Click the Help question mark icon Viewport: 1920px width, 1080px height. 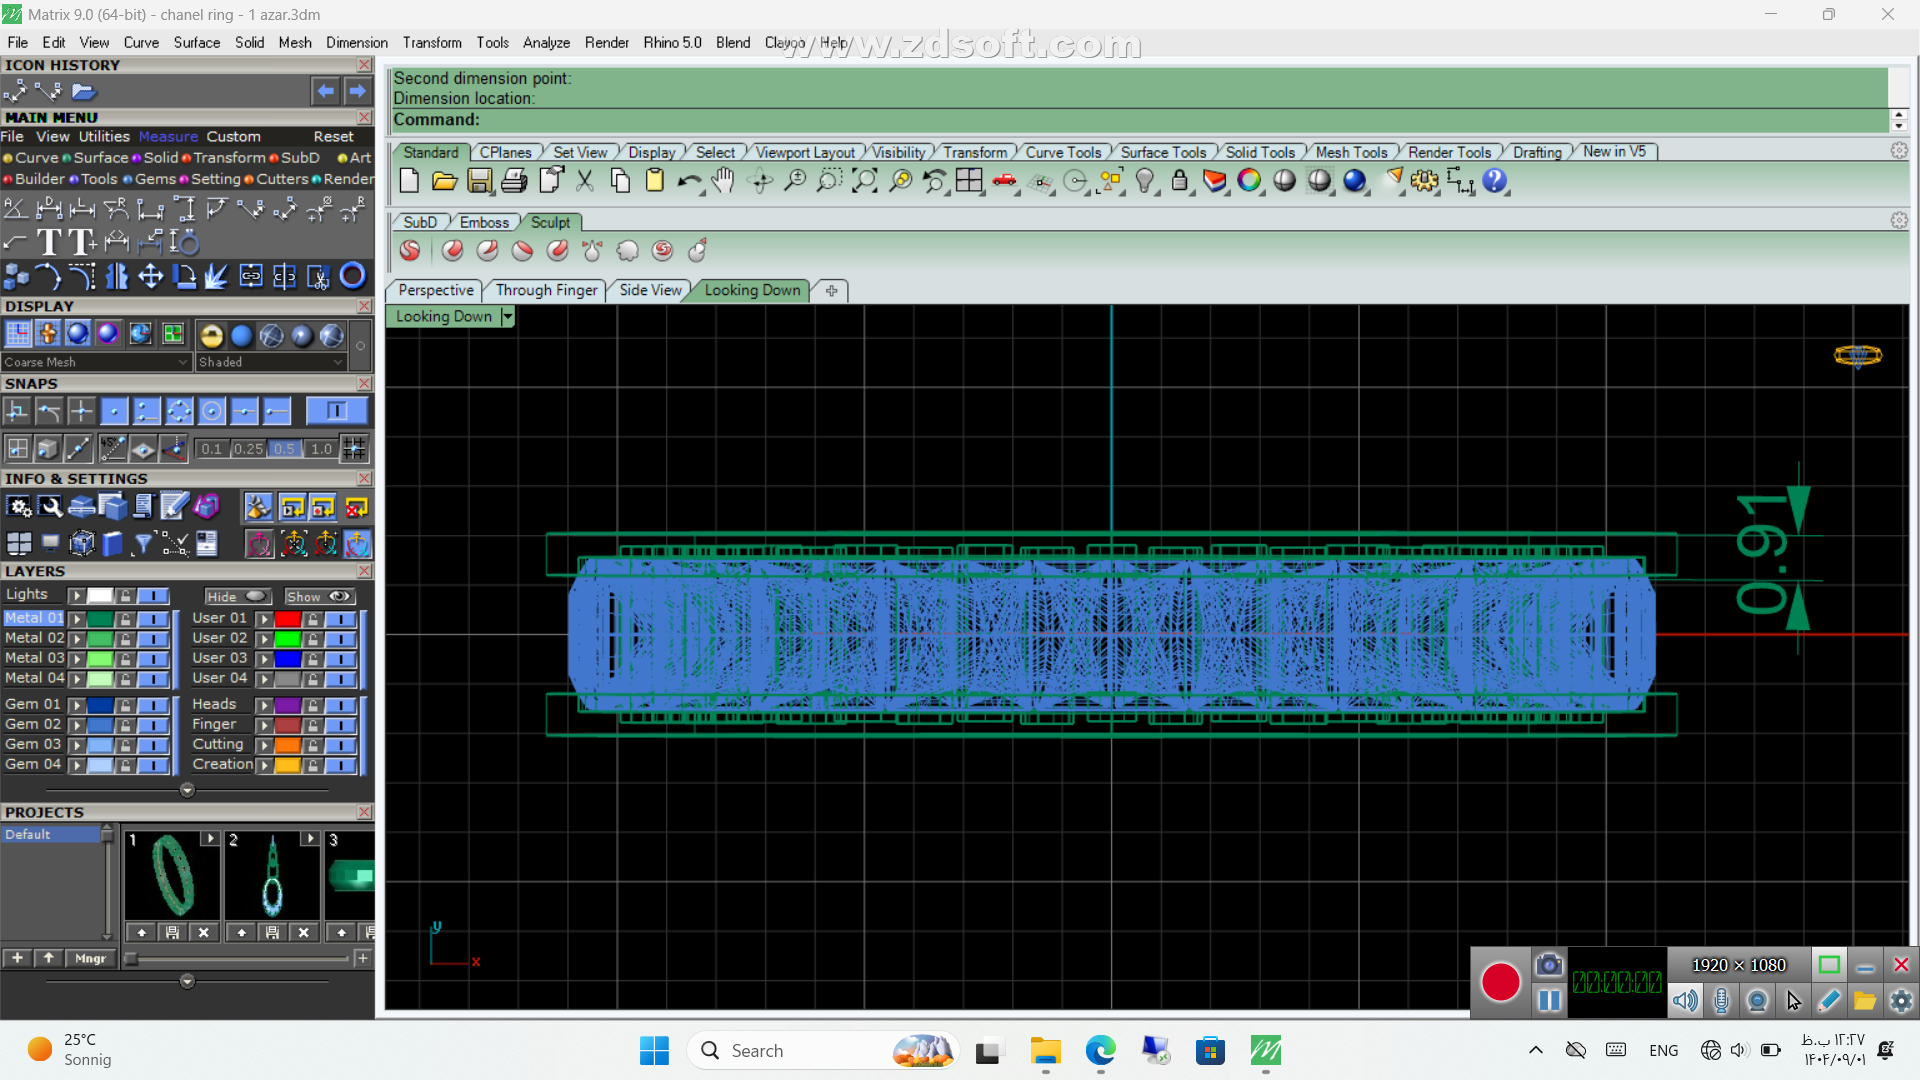coord(1494,181)
